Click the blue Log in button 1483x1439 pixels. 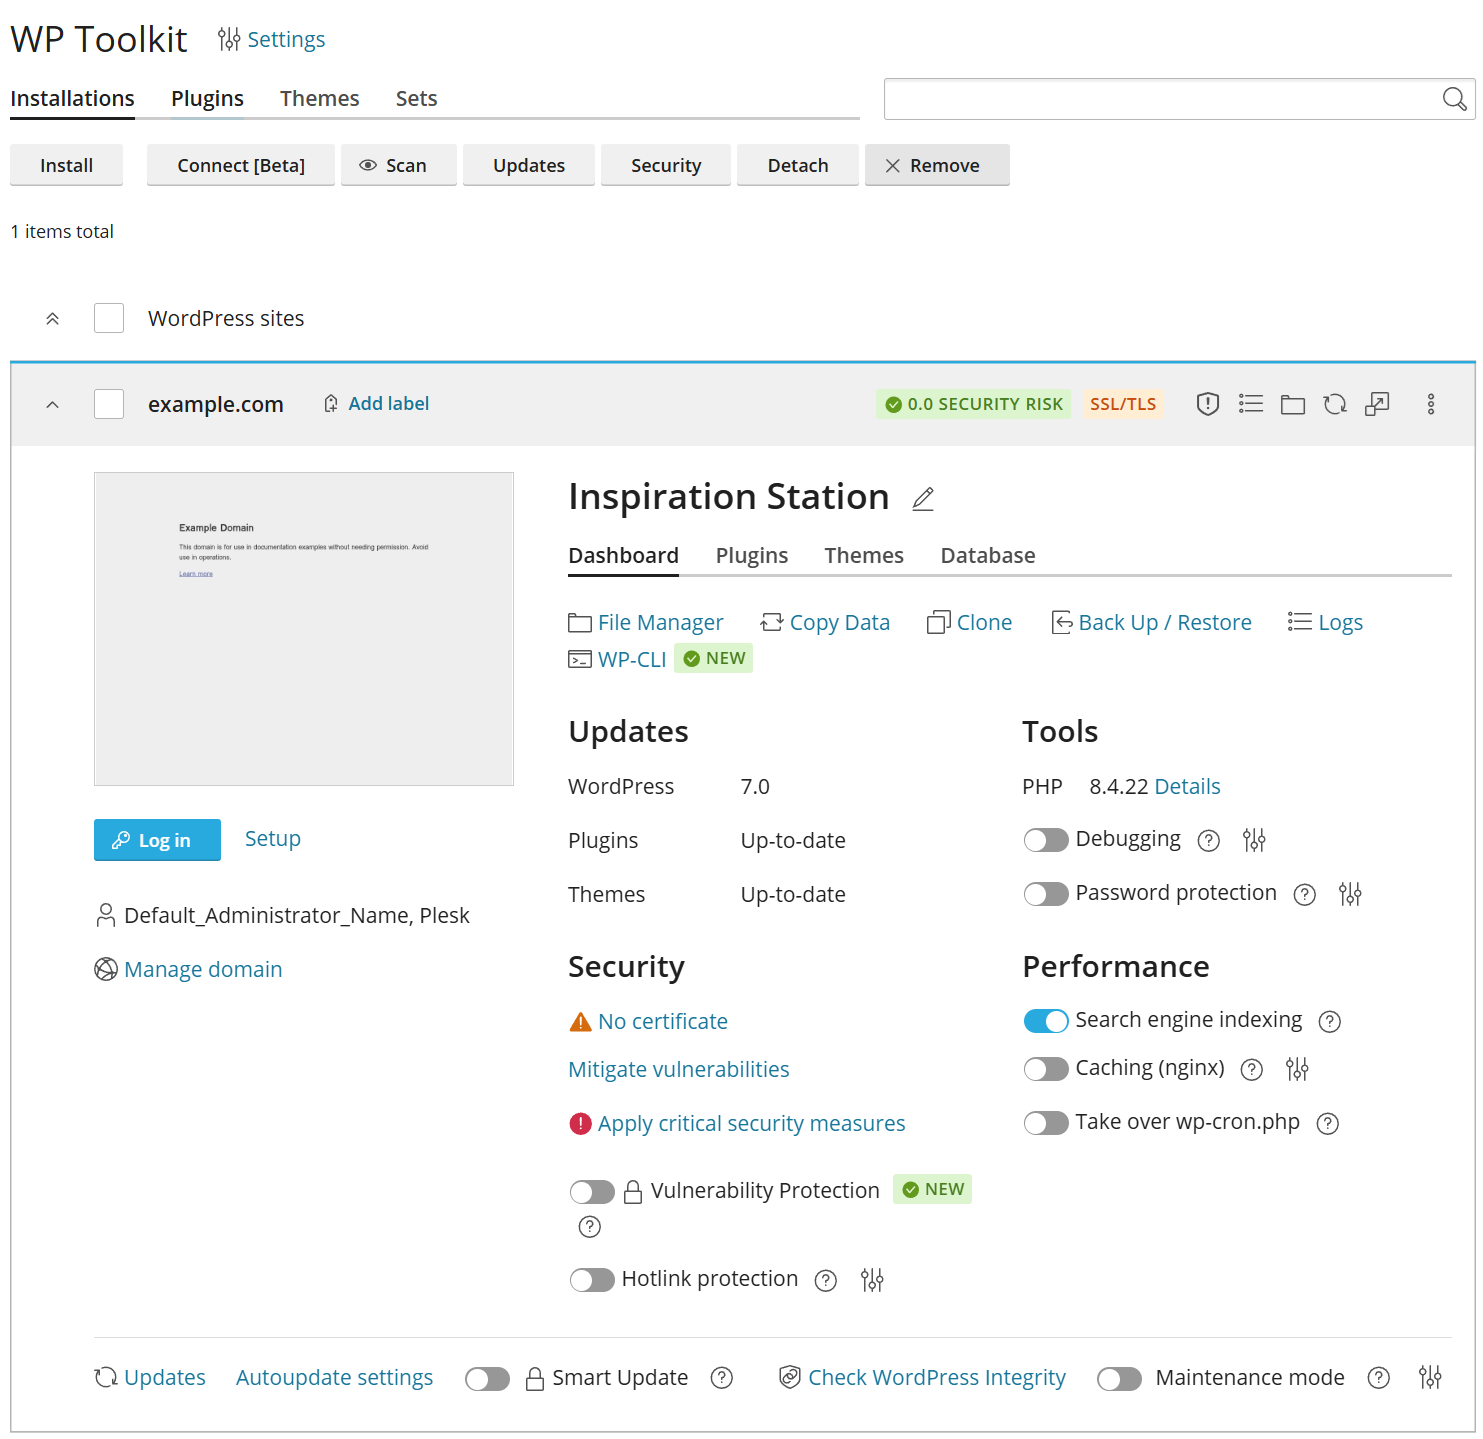pyautogui.click(x=157, y=840)
